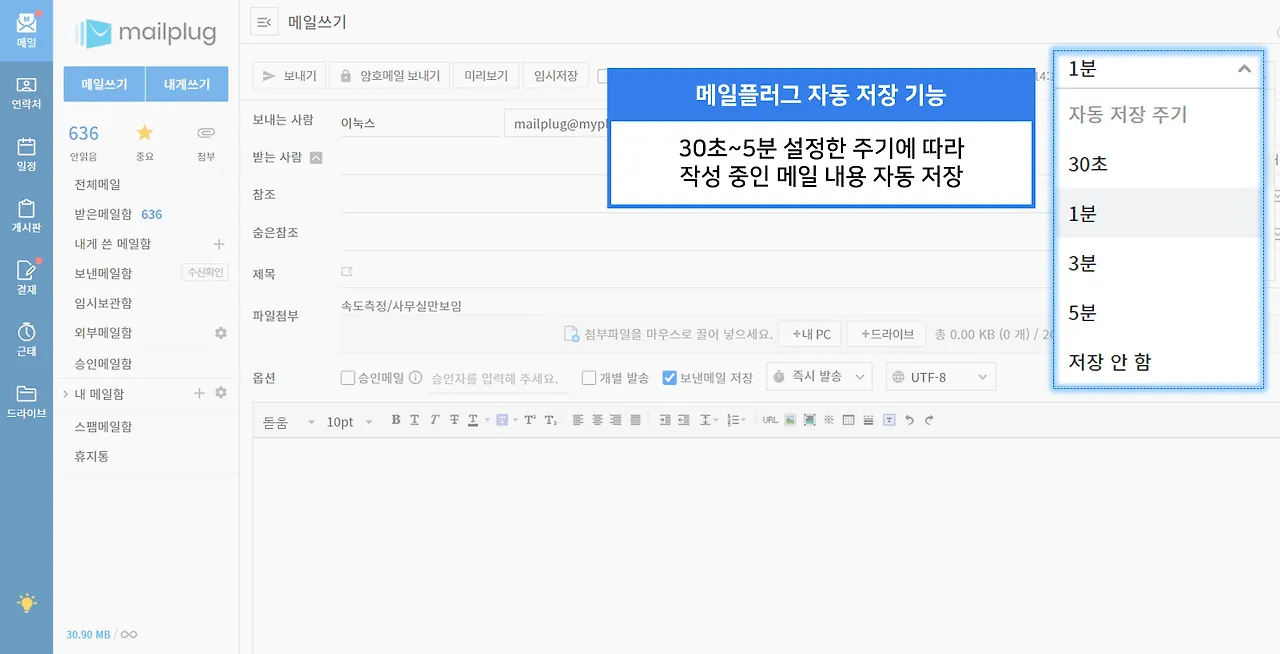Select 30초 auto-save interval
Screen dimensions: 1280x654
pos(1158,164)
